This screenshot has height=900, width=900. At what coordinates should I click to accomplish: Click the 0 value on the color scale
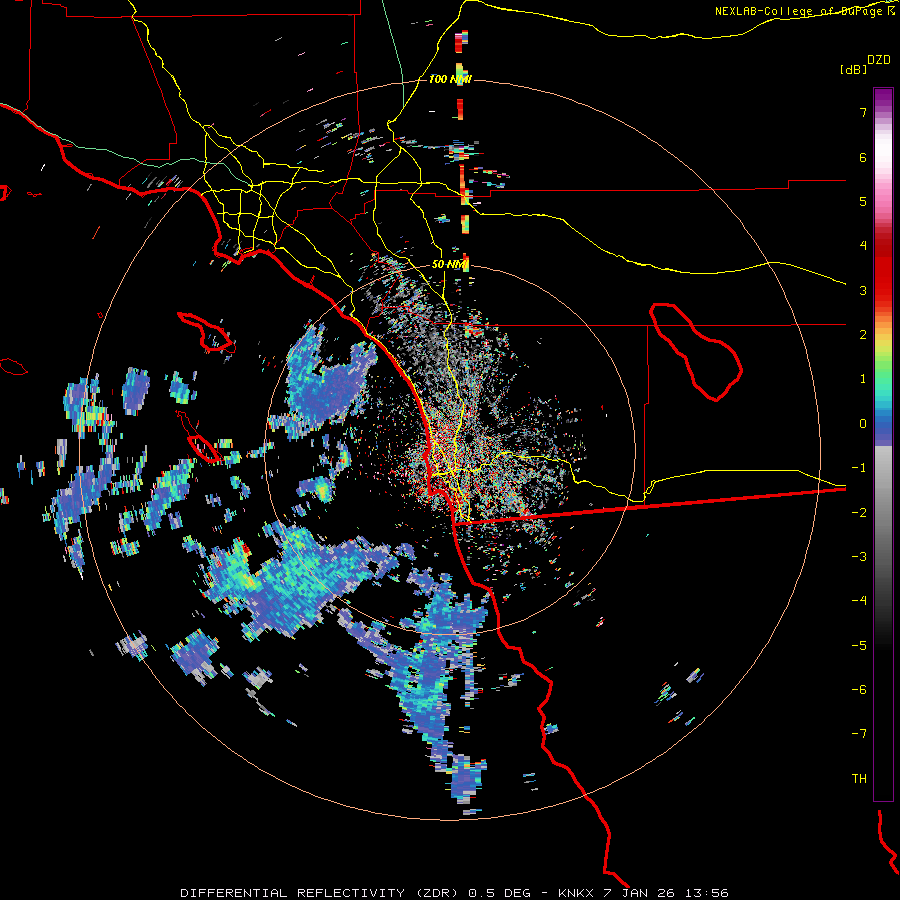click(x=863, y=424)
